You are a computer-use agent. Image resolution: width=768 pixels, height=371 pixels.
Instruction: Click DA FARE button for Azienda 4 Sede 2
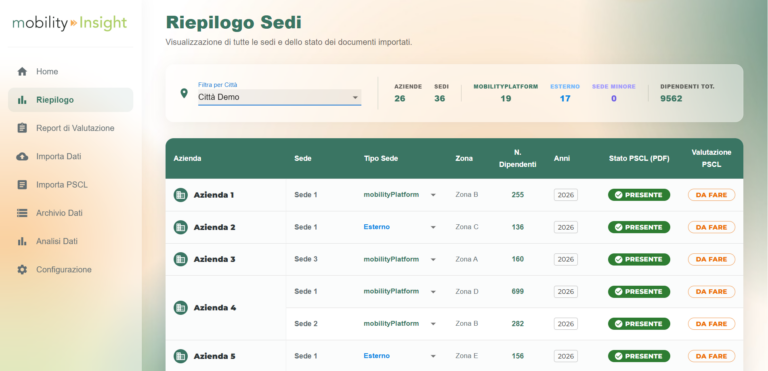click(711, 324)
